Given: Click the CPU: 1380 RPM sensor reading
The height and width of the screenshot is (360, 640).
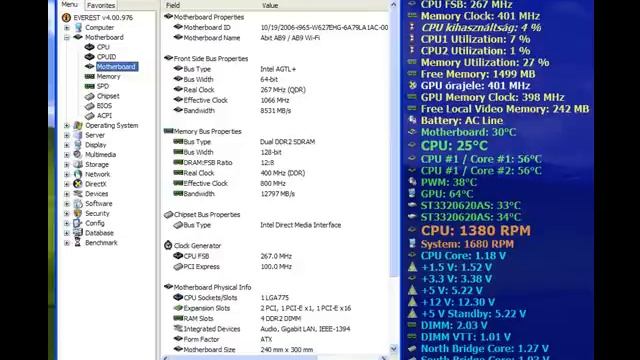Looking at the screenshot, I should pos(476,231).
